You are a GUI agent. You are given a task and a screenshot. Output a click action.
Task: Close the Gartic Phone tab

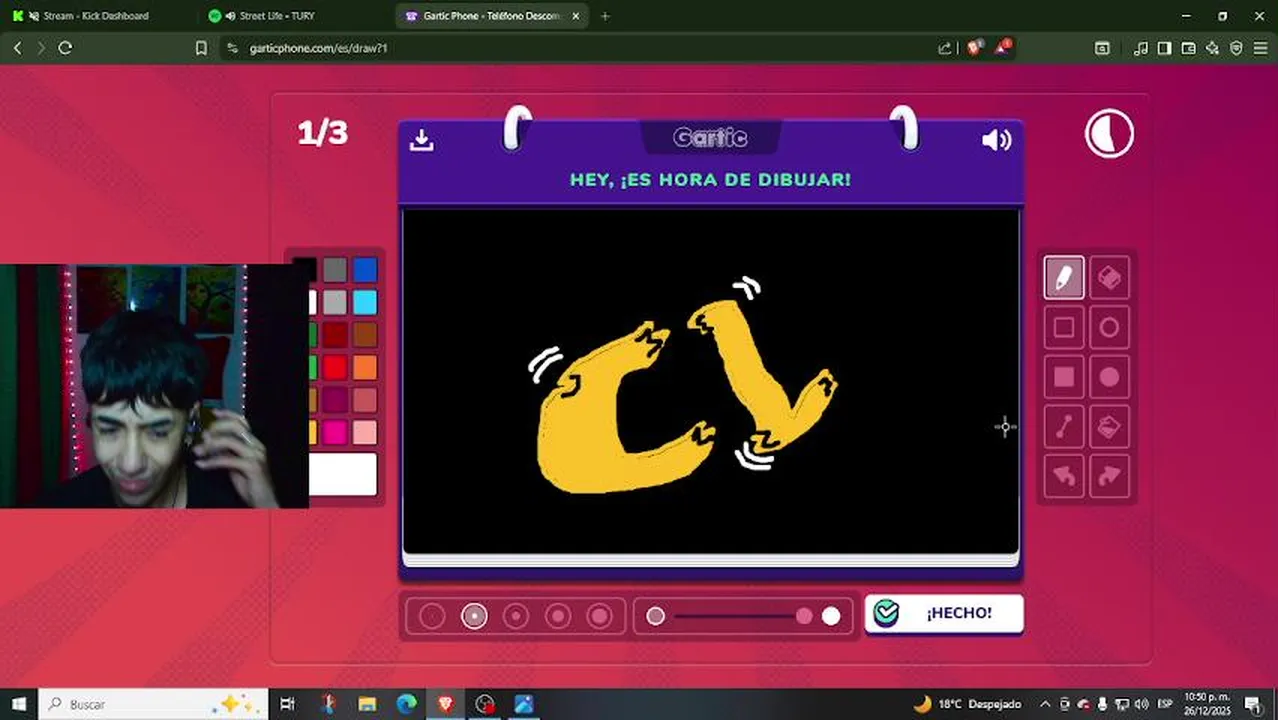(x=575, y=16)
